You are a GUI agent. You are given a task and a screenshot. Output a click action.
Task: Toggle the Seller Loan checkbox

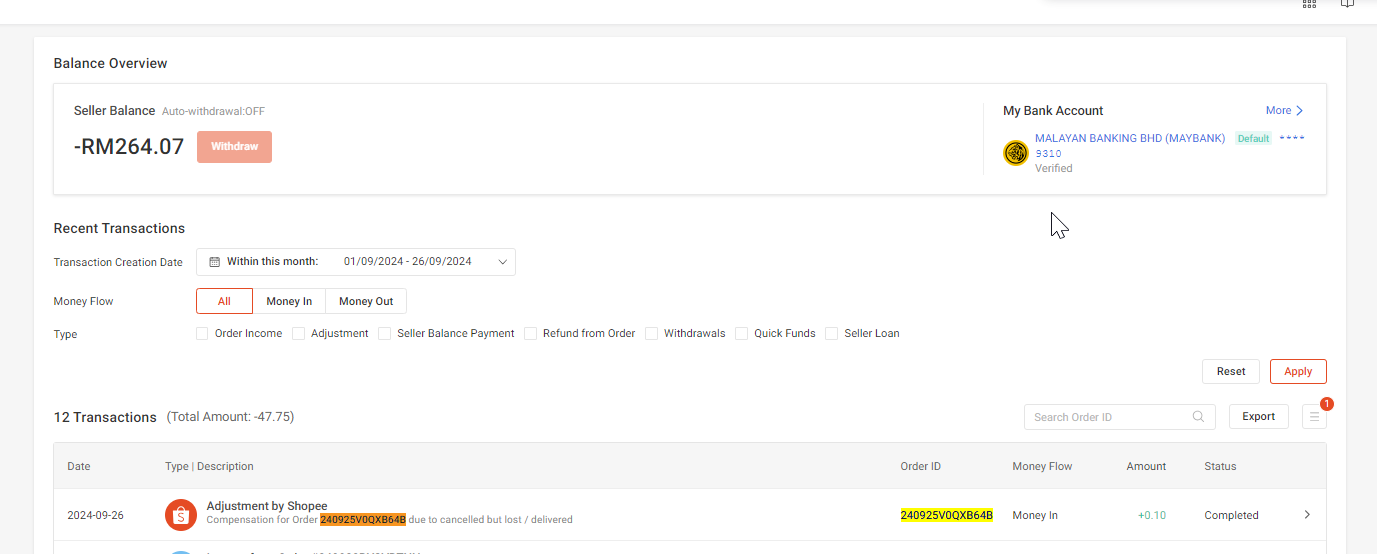point(832,334)
